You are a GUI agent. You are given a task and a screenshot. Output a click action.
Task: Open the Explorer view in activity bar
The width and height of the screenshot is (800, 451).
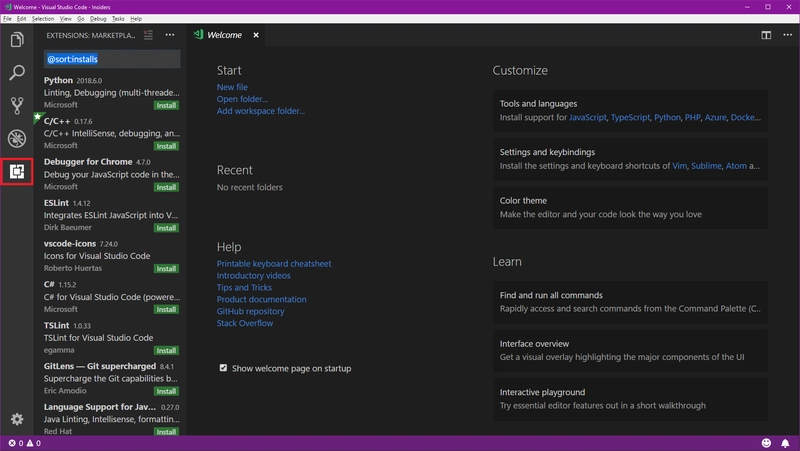coord(17,40)
